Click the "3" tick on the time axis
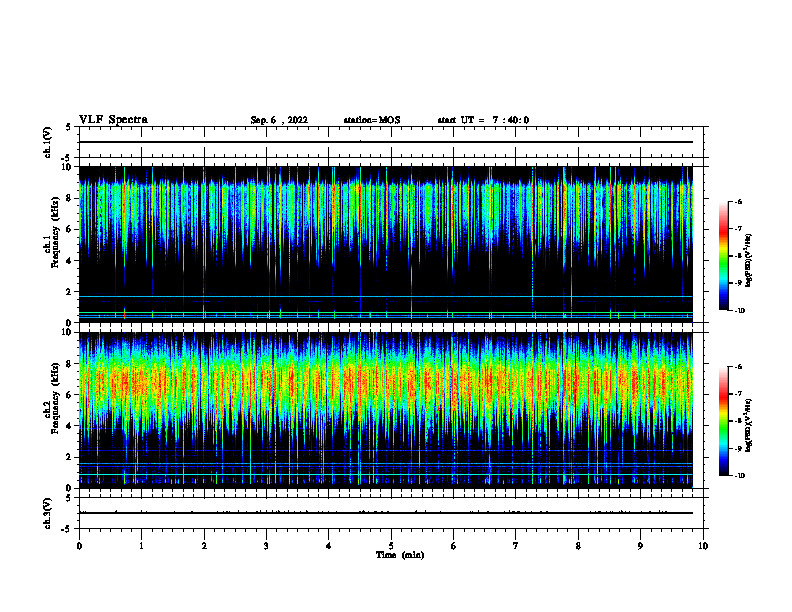Image resolution: width=792 pixels, height=612 pixels. pos(266,546)
